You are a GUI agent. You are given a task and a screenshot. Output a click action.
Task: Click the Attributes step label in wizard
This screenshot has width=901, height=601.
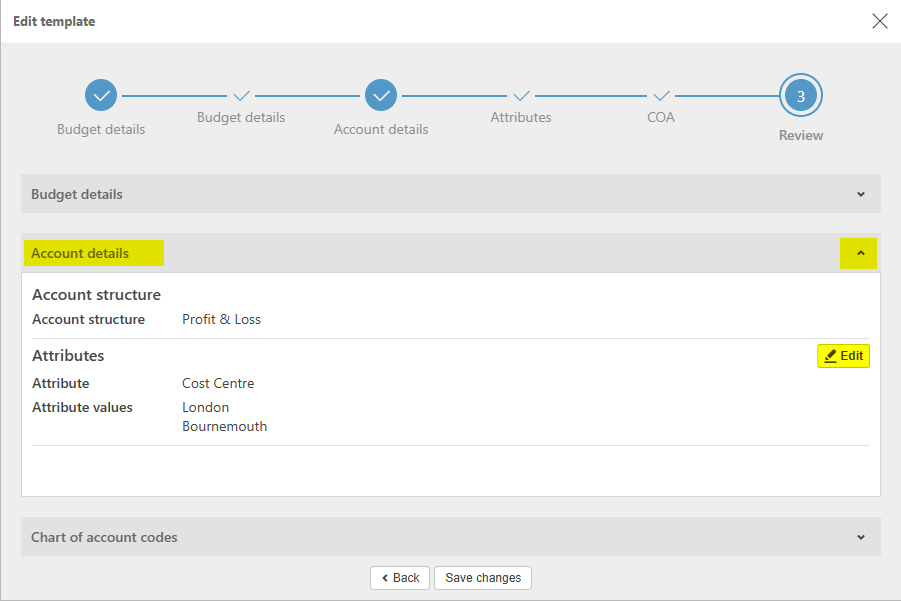click(521, 117)
